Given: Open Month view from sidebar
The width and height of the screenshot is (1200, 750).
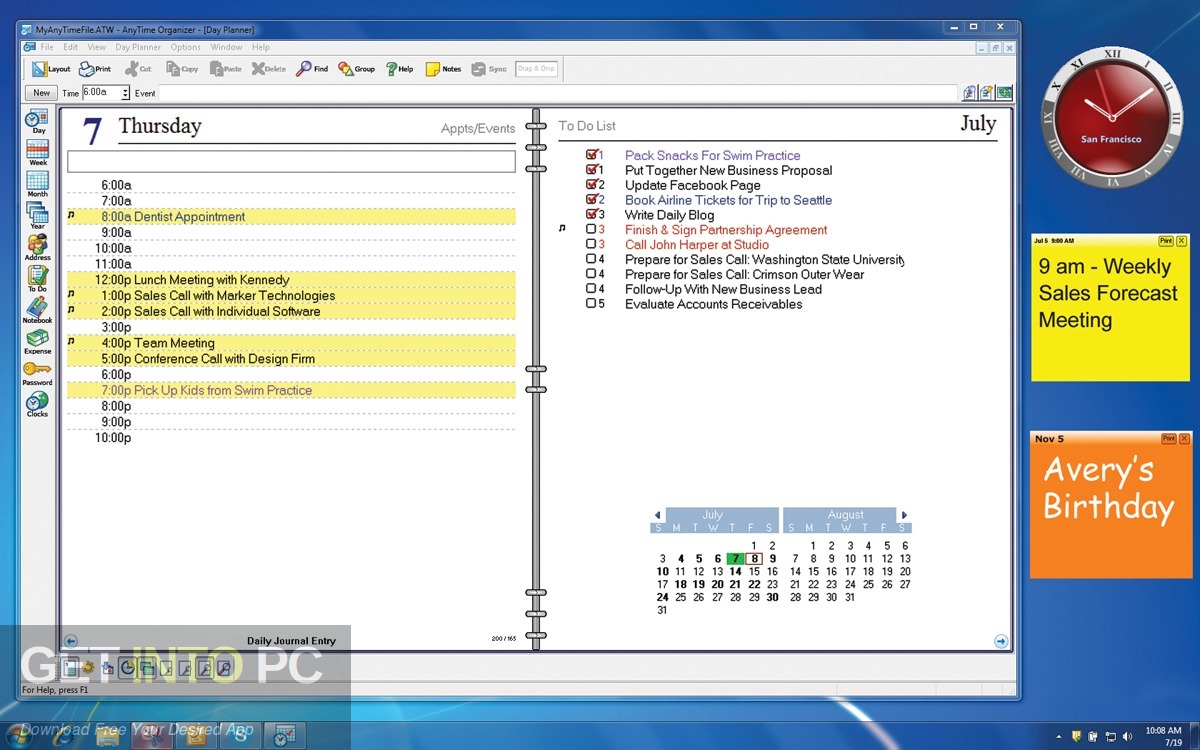Looking at the screenshot, I should click(38, 184).
